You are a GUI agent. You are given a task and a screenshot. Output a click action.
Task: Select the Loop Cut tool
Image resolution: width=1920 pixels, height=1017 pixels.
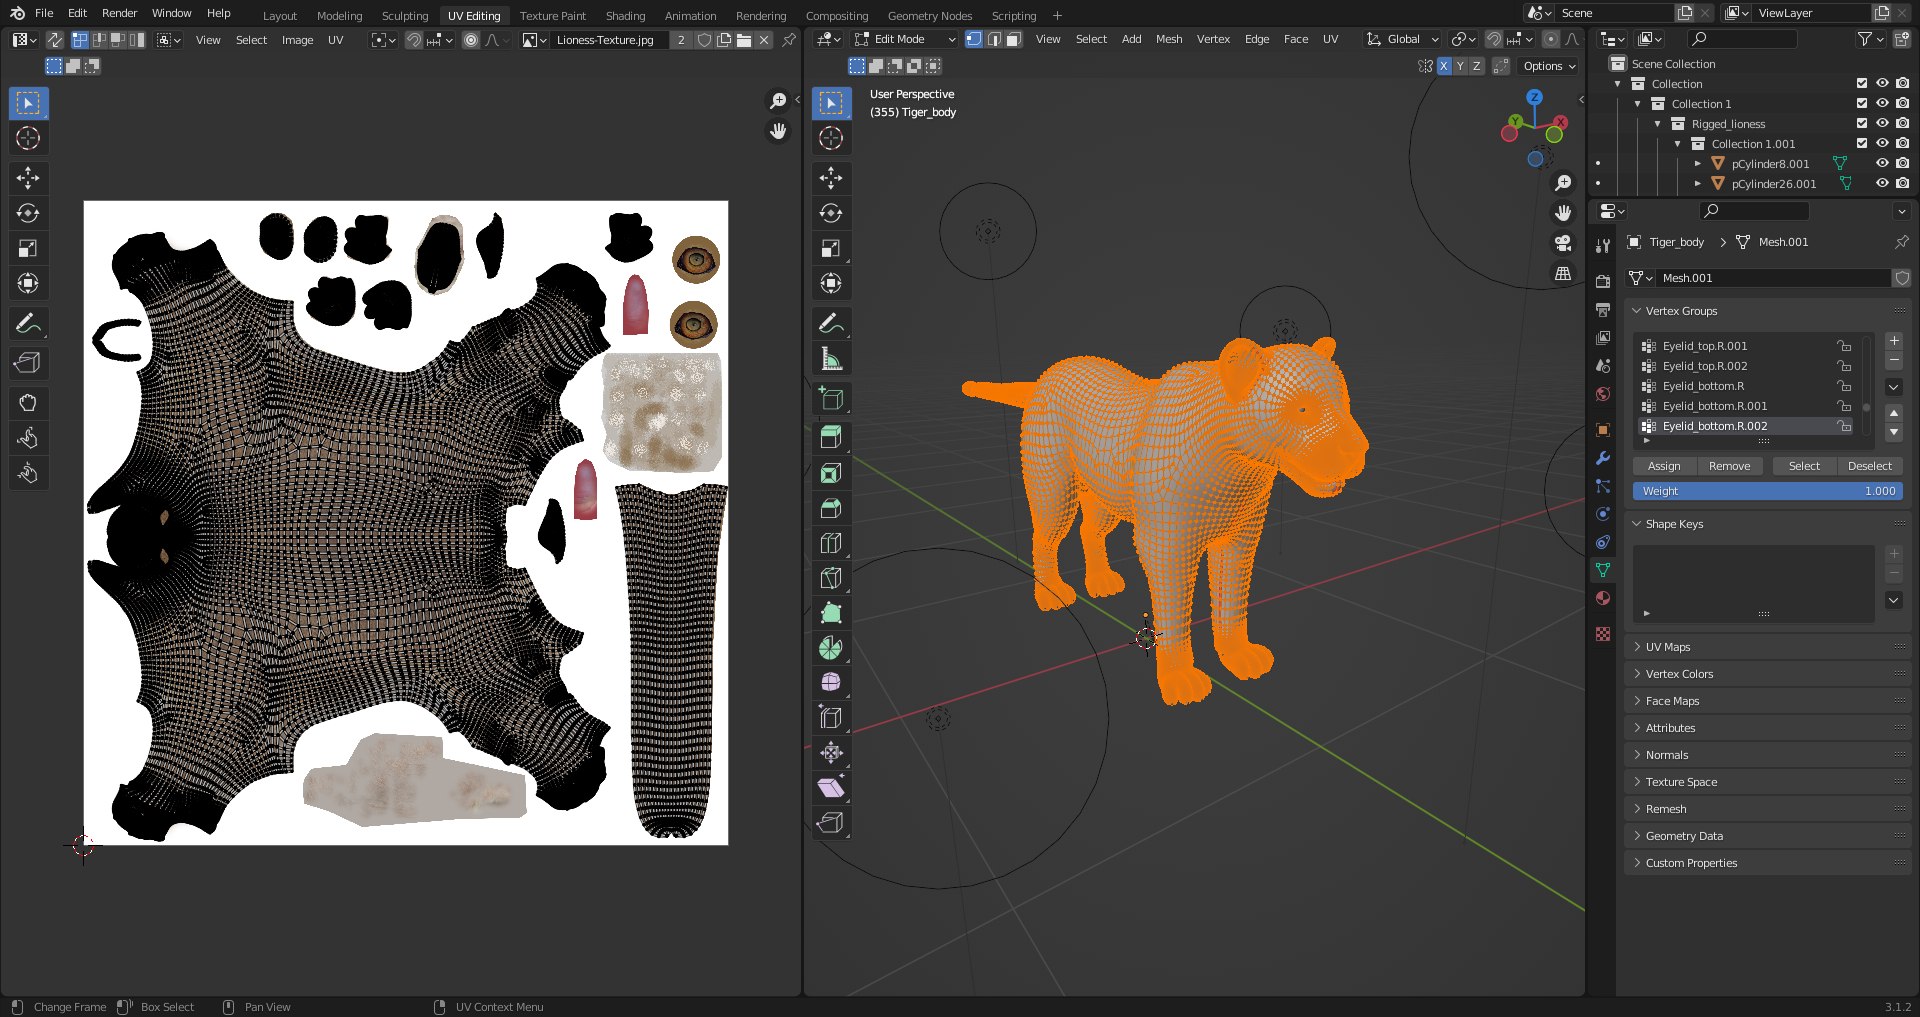tap(831, 543)
